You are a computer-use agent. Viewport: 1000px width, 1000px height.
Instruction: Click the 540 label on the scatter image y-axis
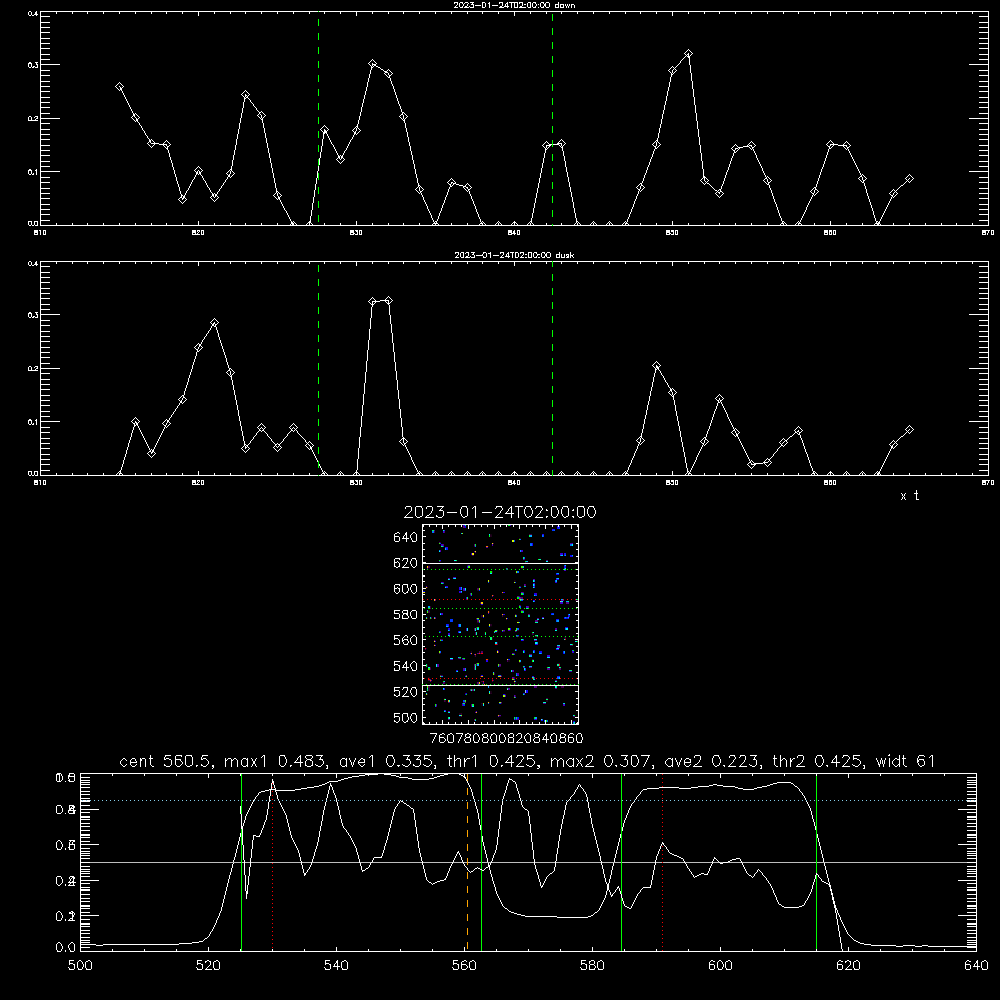pyautogui.click(x=406, y=666)
